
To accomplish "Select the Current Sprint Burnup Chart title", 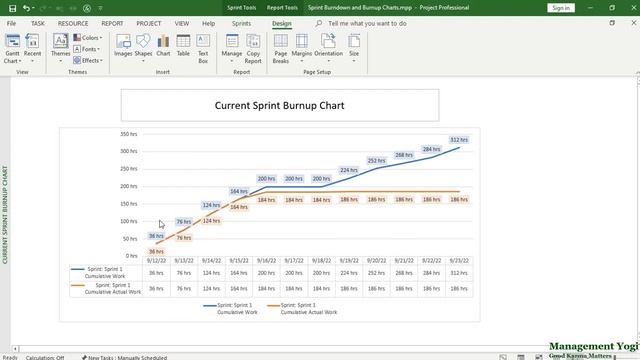I will coord(280,105).
